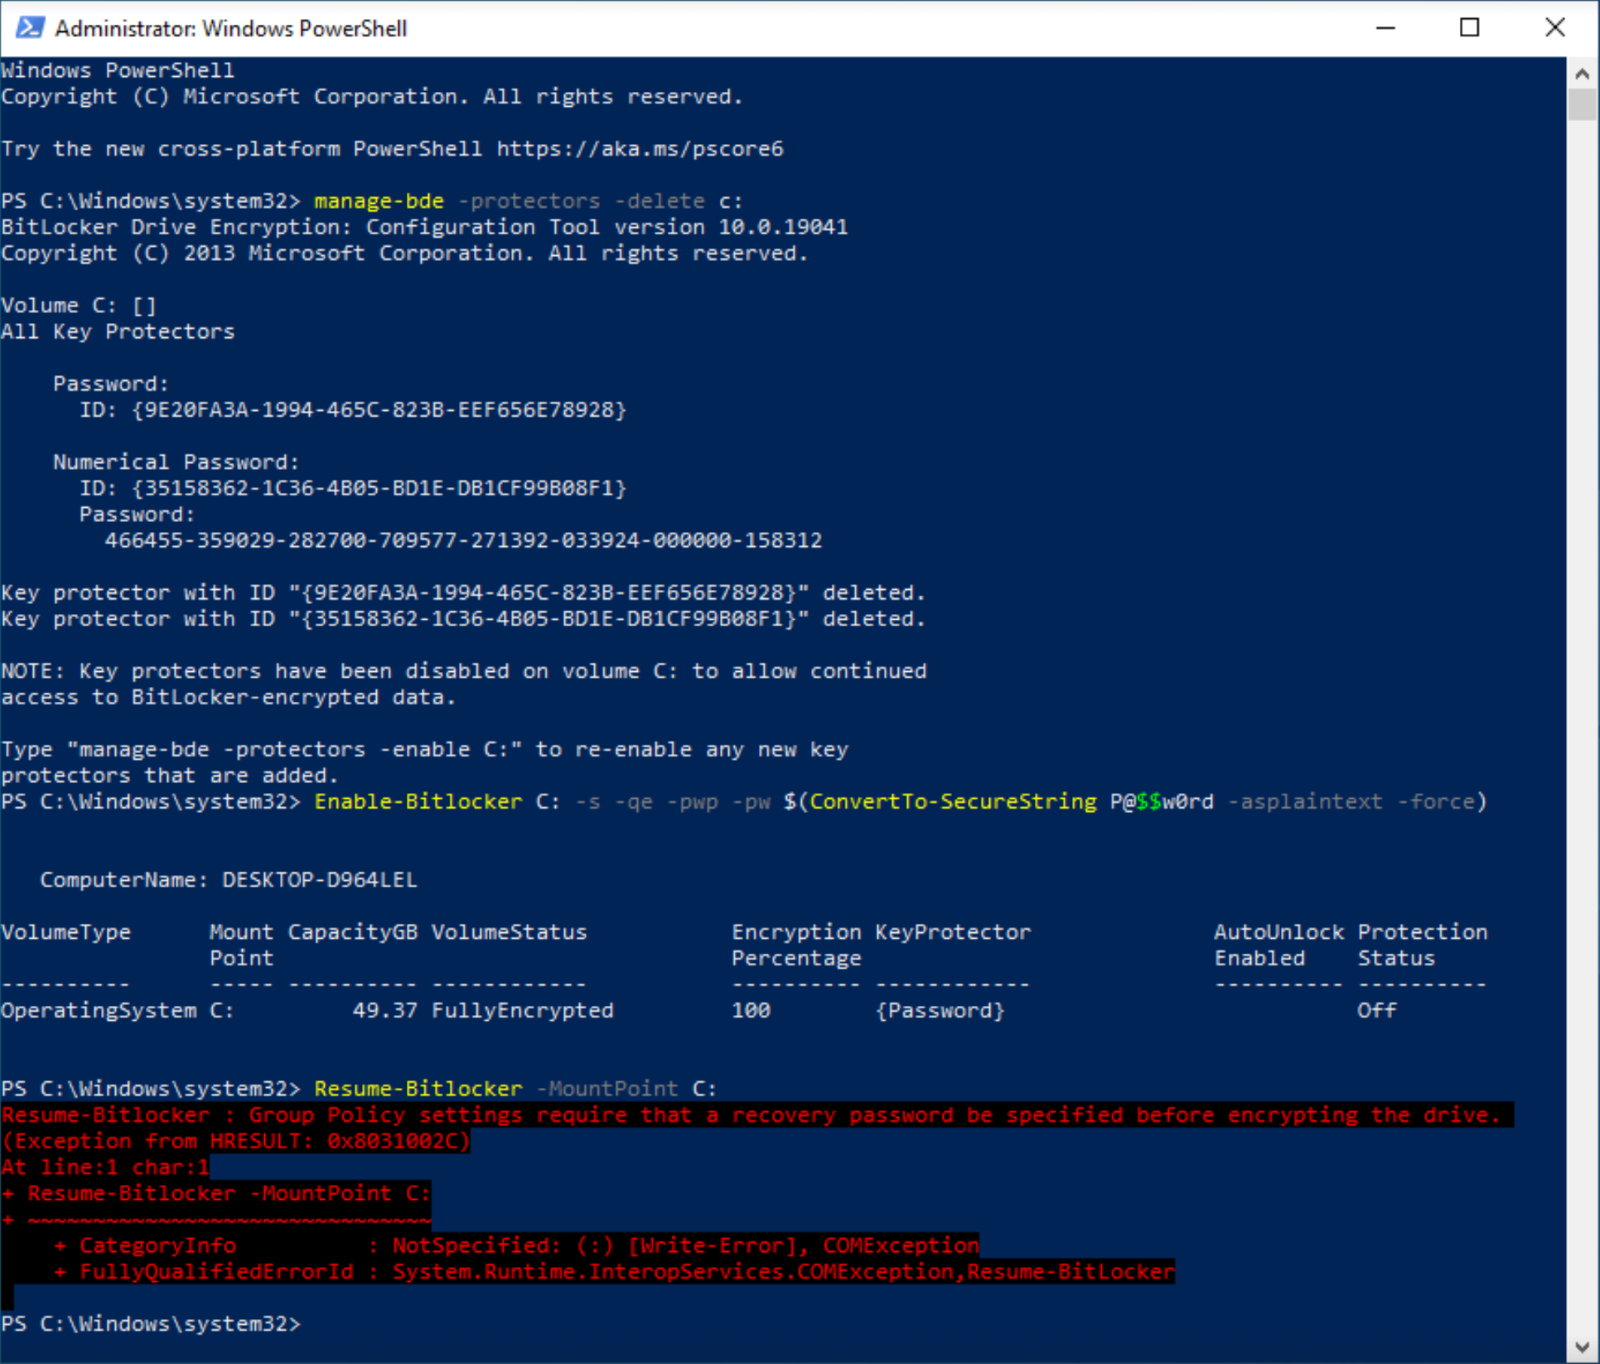This screenshot has height=1364, width=1600.
Task: Maximize the PowerShell window
Action: (1469, 28)
